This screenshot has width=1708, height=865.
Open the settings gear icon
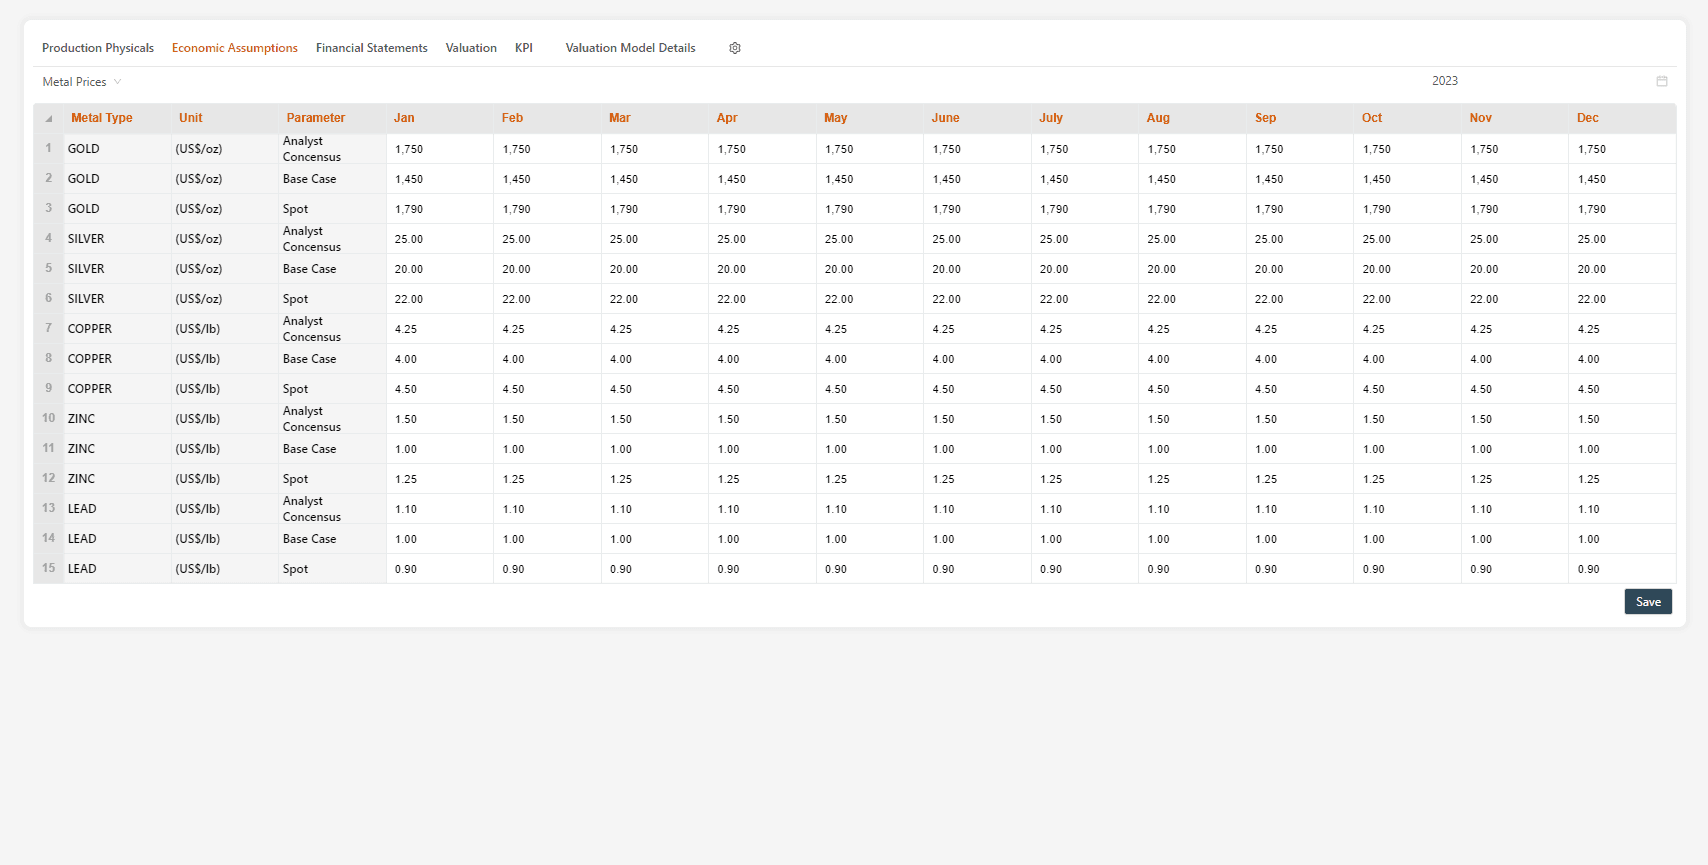735,48
